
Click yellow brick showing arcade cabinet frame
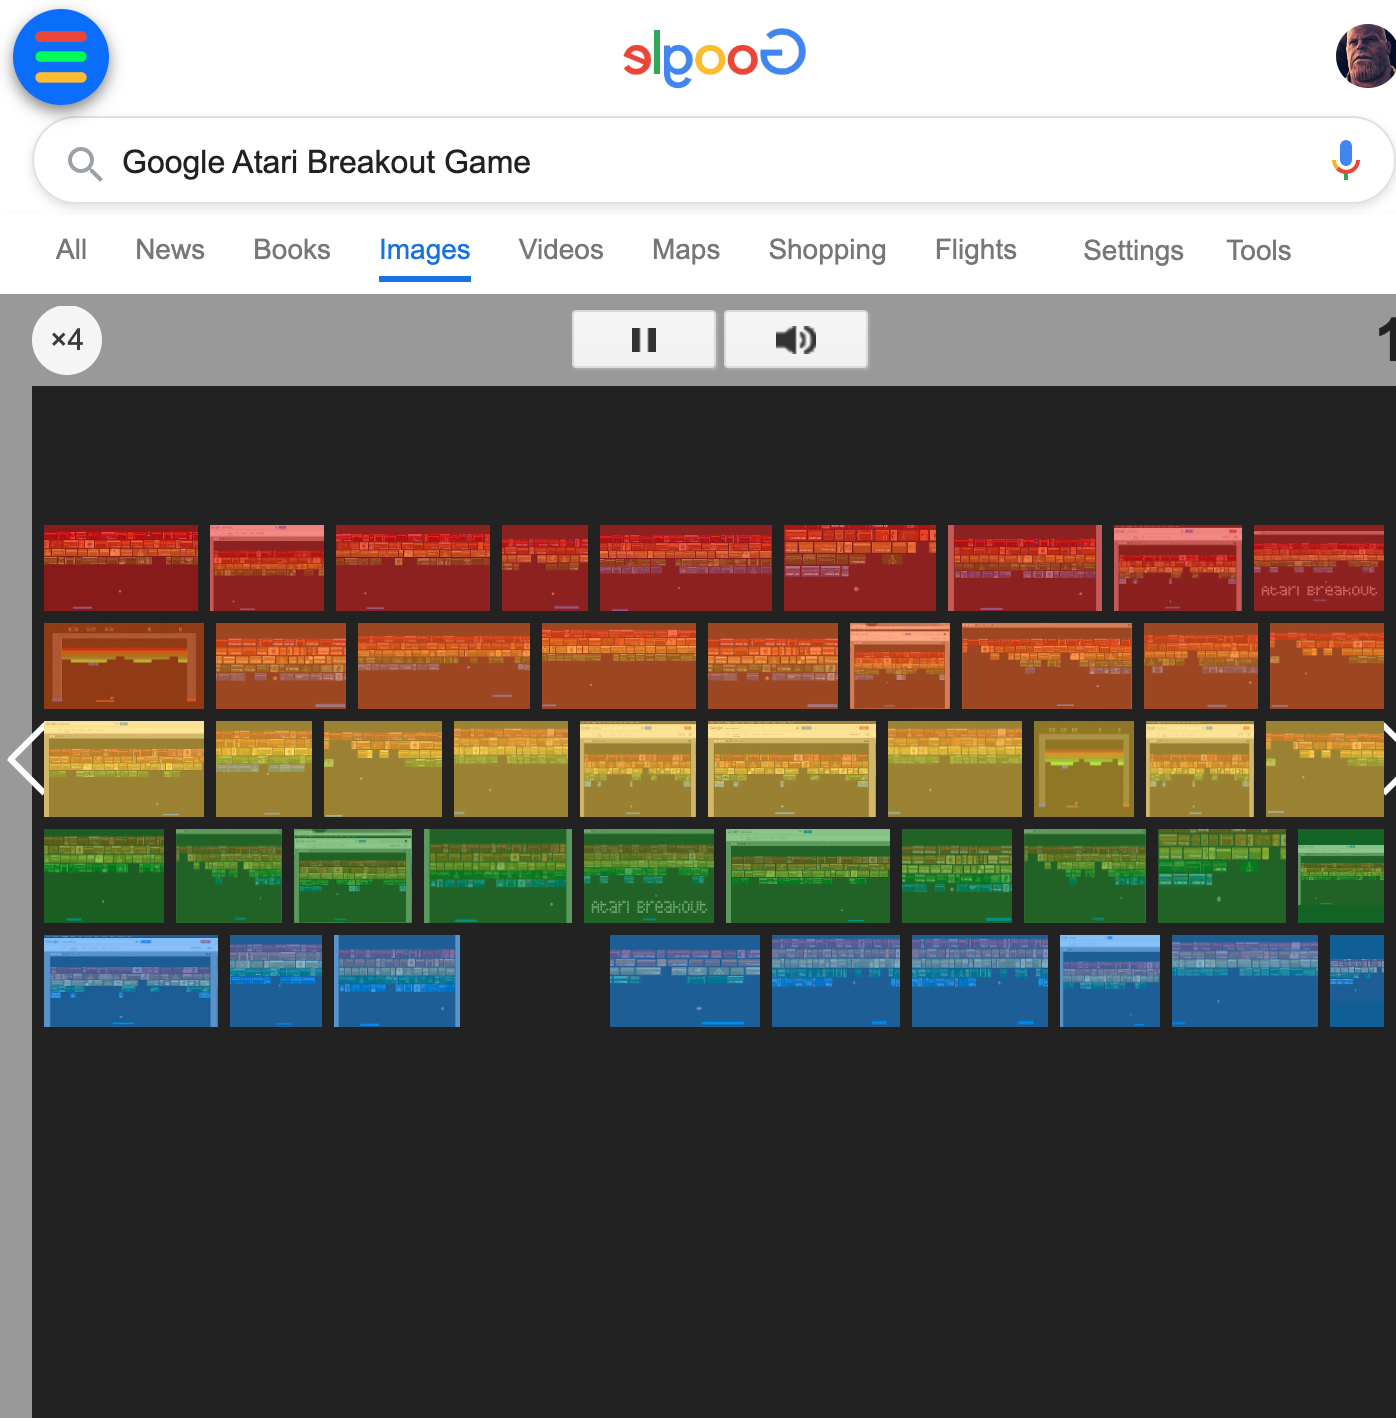click(x=1084, y=769)
